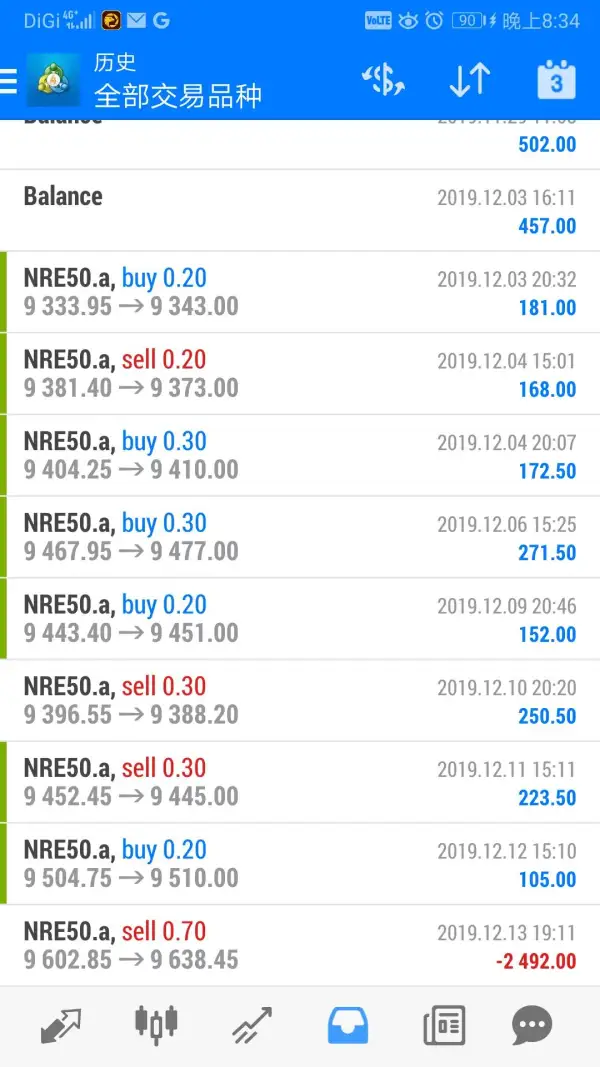Image resolution: width=600 pixels, height=1067 pixels.
Task: Open the News tab icon
Action: pyautogui.click(x=444, y=1026)
